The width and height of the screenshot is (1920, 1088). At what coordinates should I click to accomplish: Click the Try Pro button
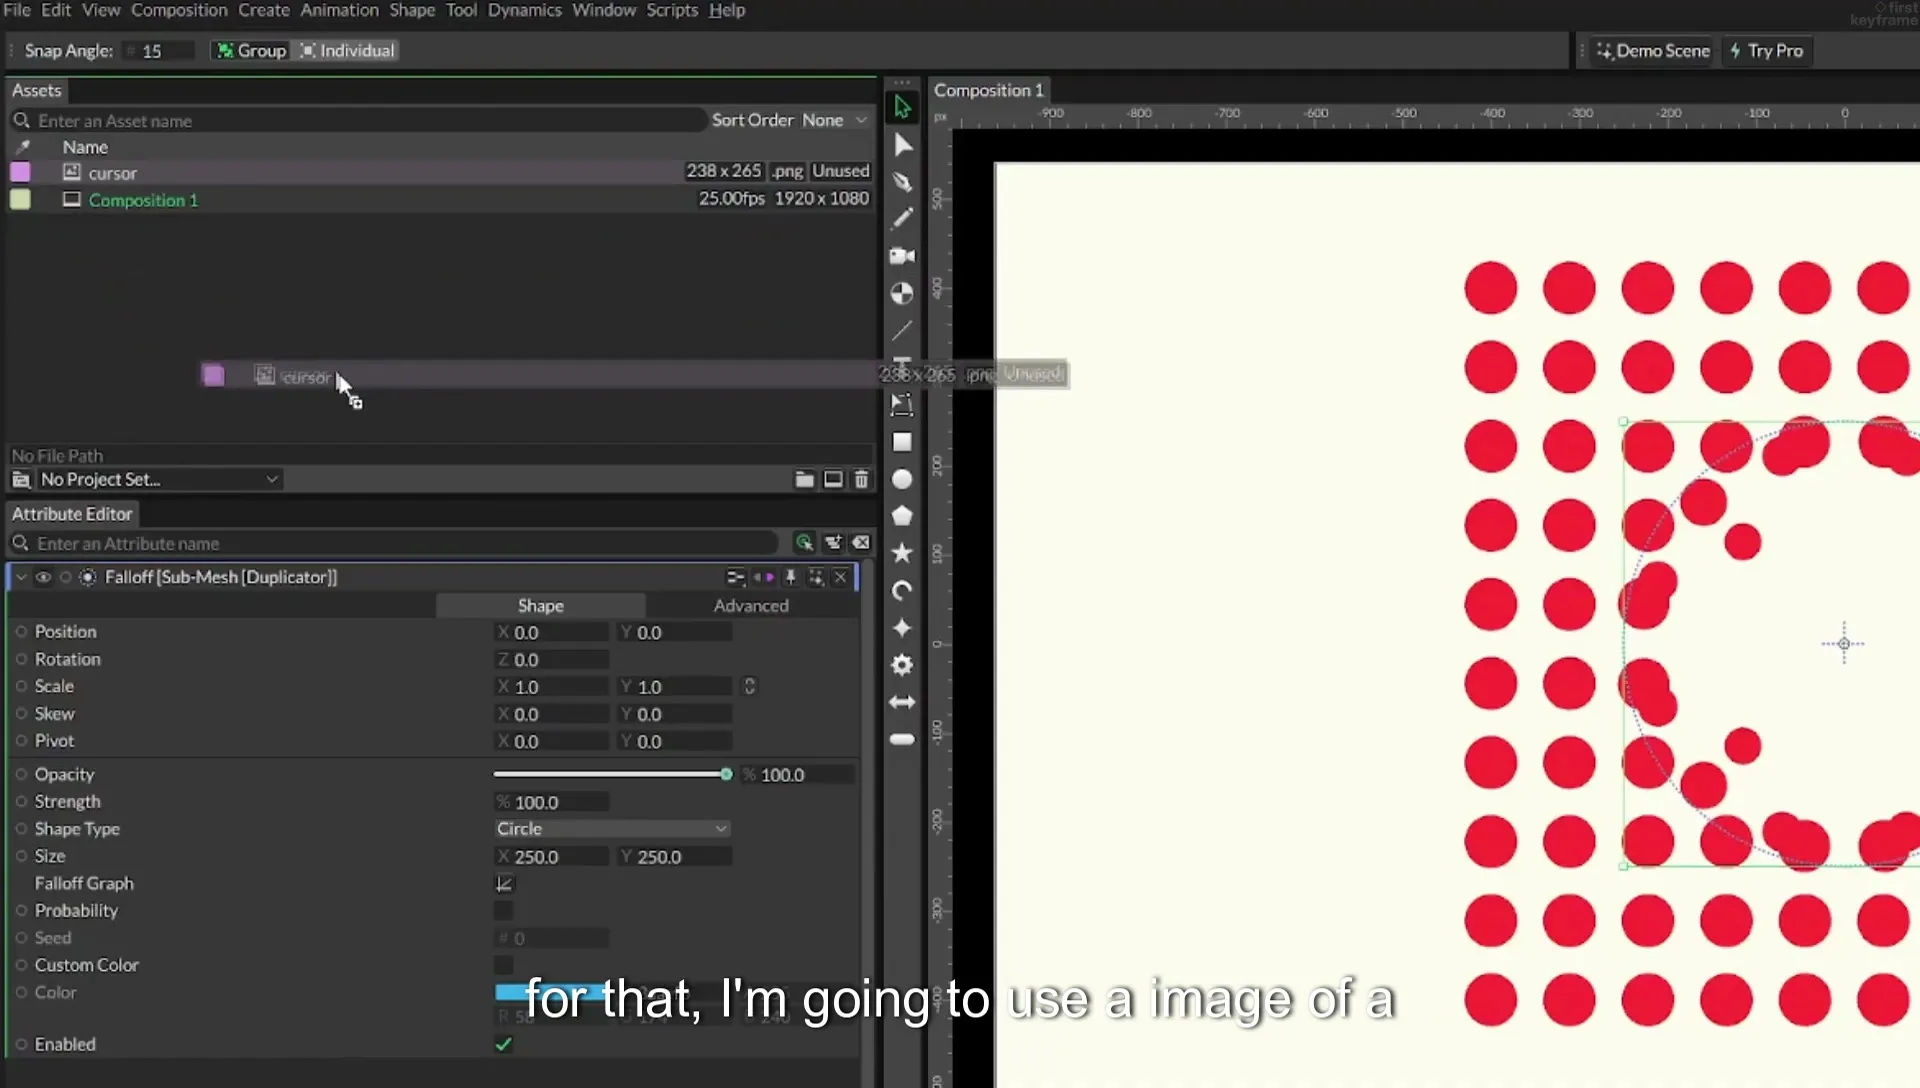(1766, 51)
